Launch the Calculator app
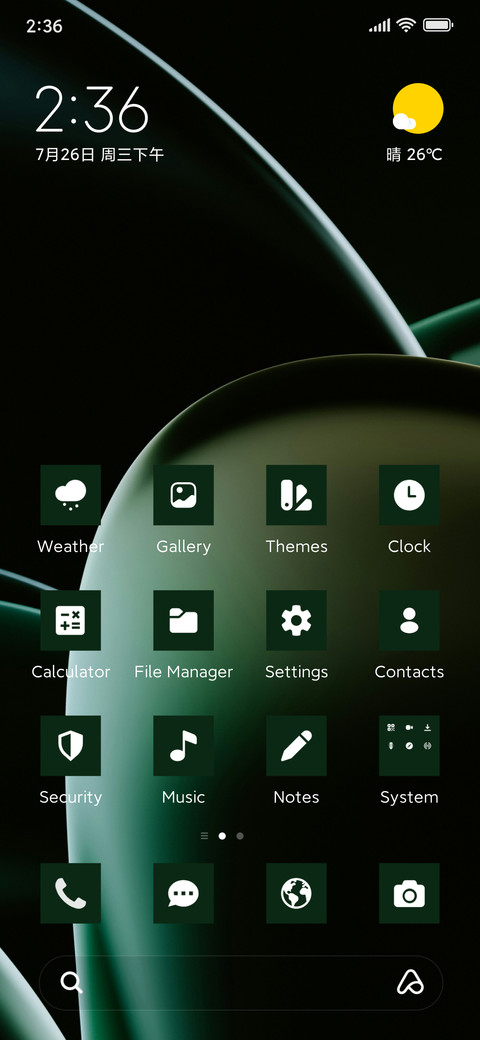This screenshot has height=1040, width=480. pyautogui.click(x=70, y=620)
